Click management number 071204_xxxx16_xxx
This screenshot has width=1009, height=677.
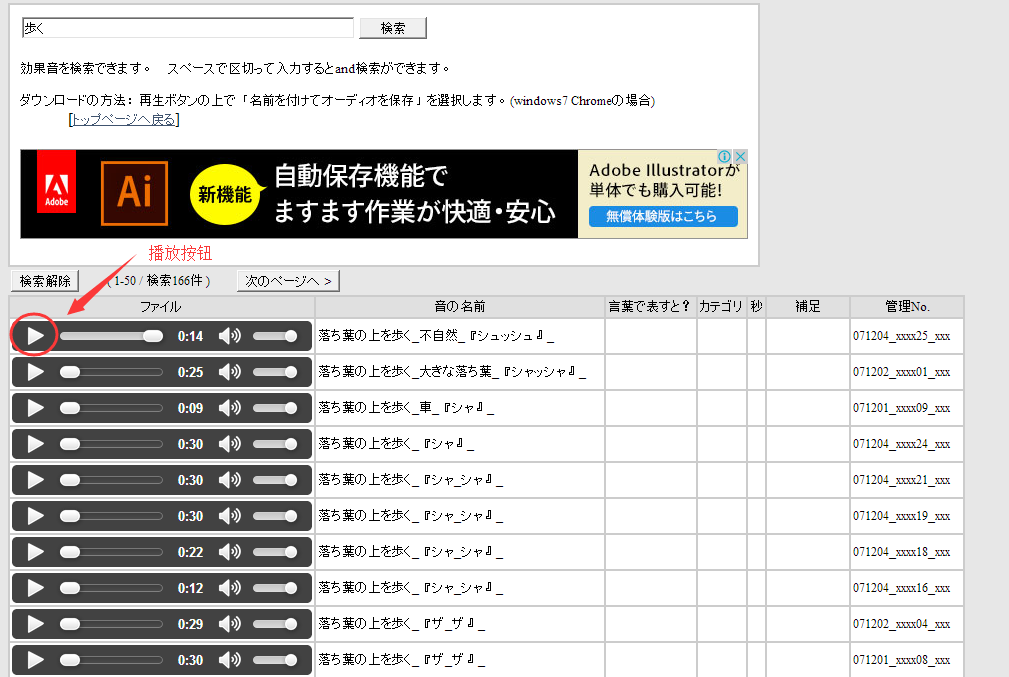pos(902,588)
